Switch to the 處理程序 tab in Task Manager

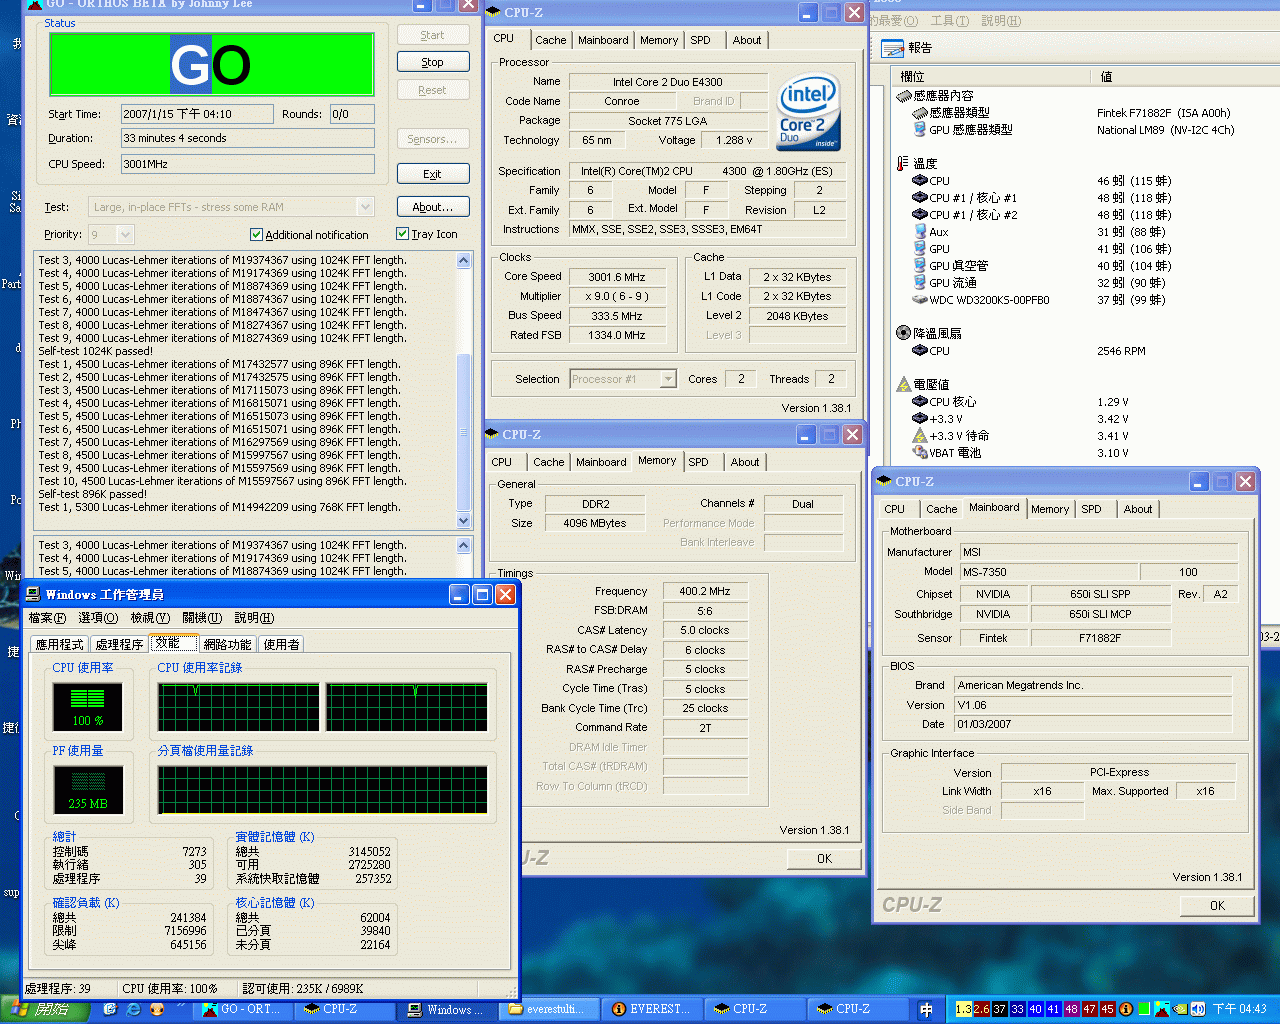click(x=119, y=645)
